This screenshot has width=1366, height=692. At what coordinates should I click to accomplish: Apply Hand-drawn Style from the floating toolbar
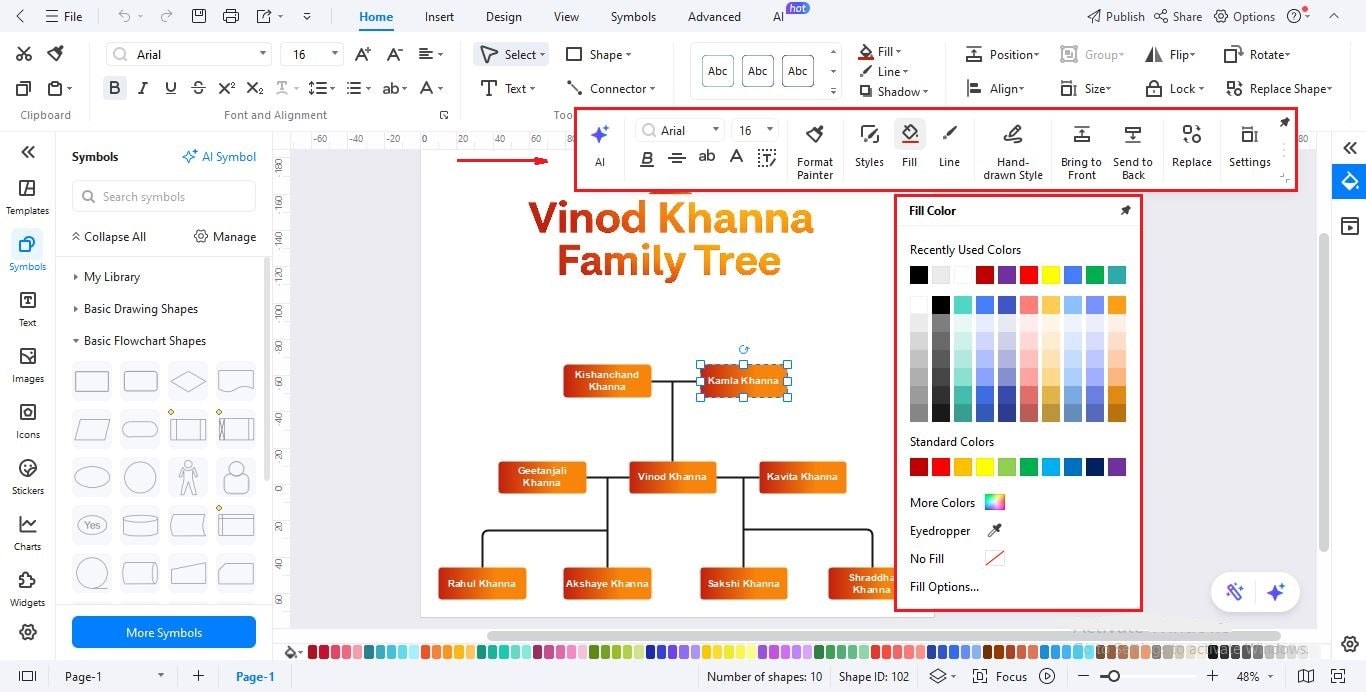point(1012,147)
